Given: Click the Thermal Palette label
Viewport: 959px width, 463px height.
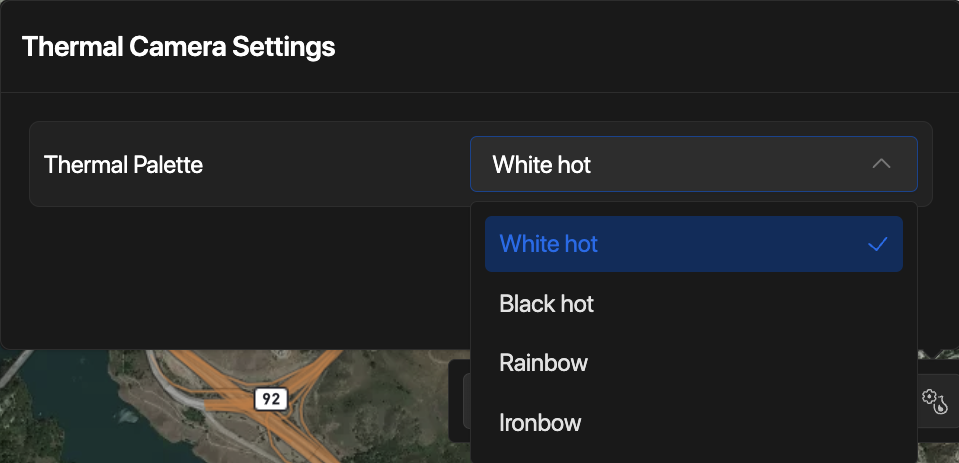Looking at the screenshot, I should tap(124, 165).
